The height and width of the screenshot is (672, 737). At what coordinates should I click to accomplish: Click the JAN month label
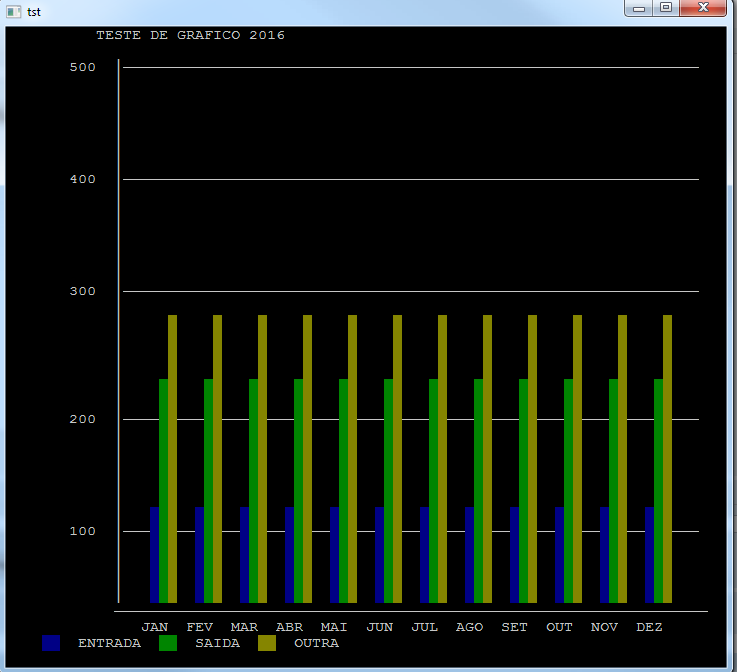(155, 627)
